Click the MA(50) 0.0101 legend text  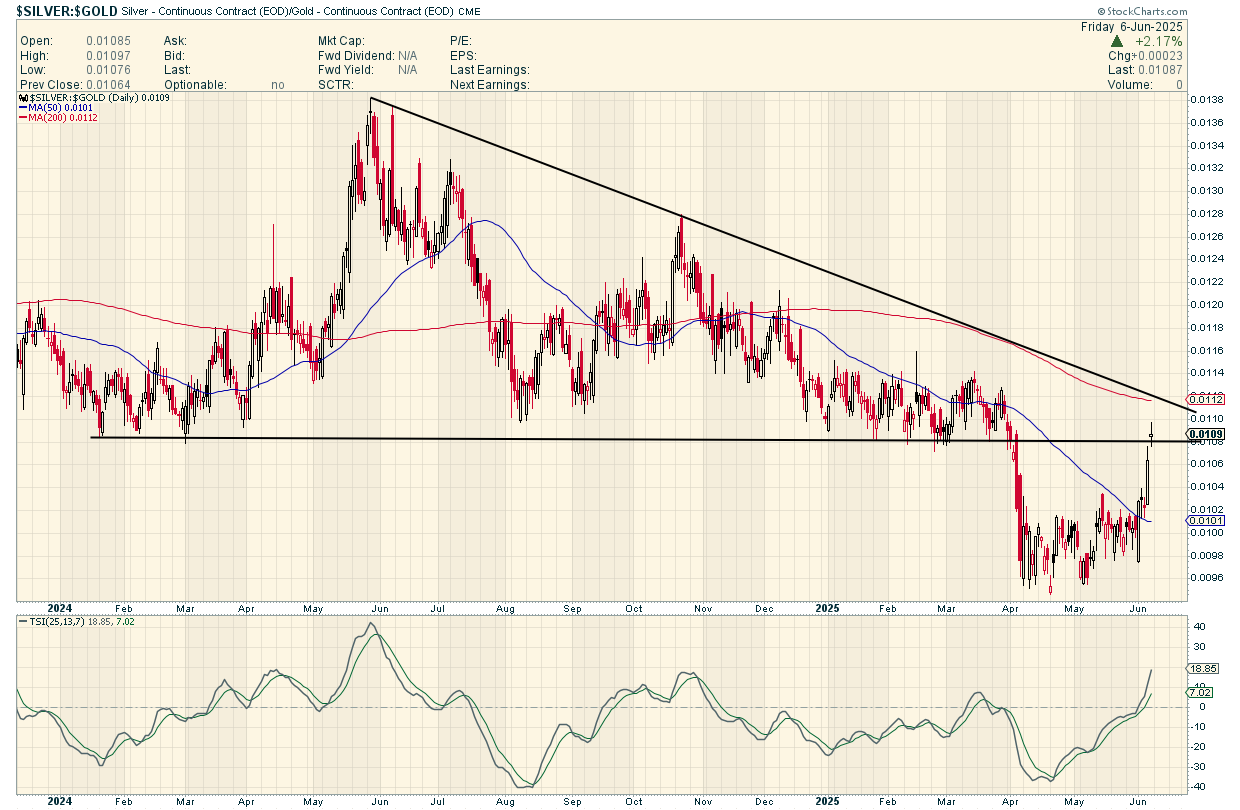(x=58, y=108)
